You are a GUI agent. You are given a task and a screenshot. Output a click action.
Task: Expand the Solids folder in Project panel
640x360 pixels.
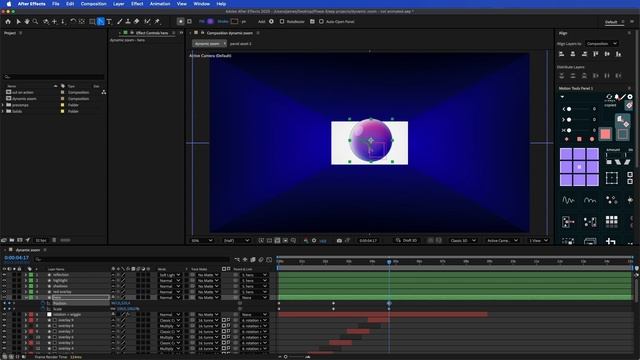click(3, 111)
